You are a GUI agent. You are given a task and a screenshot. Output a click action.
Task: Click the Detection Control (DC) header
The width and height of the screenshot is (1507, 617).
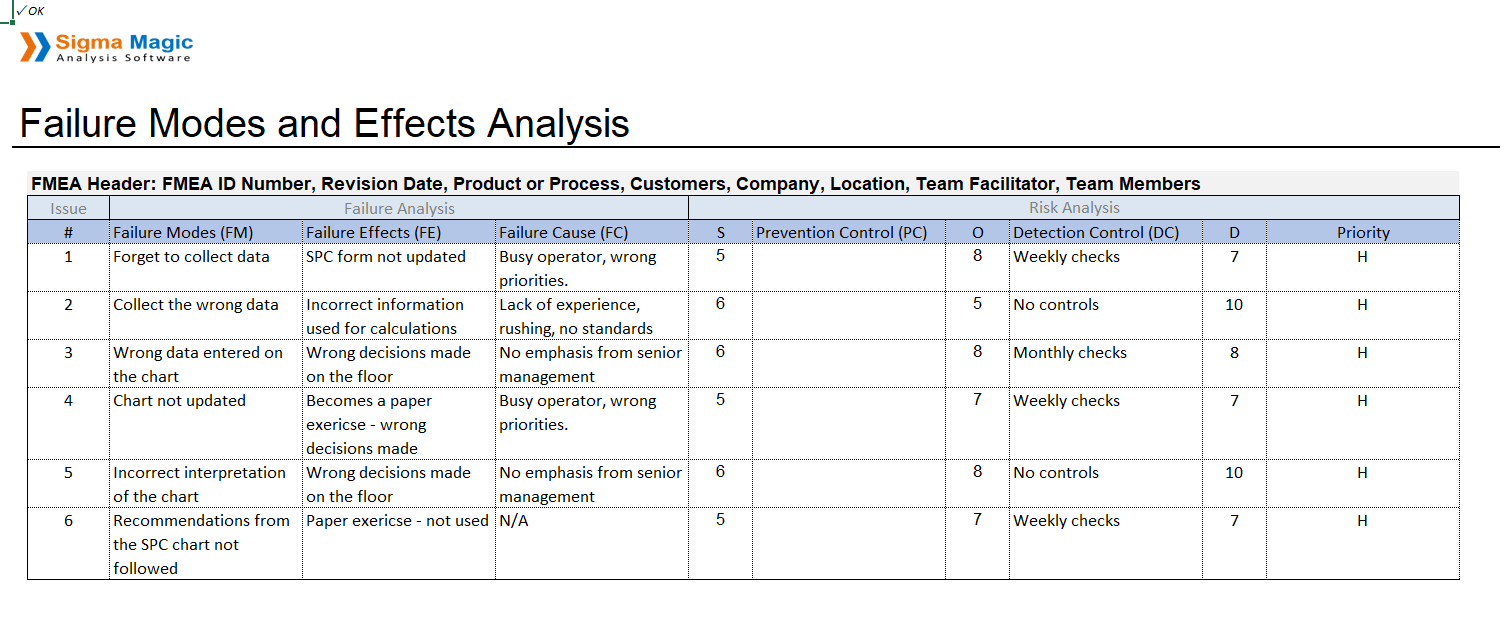1106,232
